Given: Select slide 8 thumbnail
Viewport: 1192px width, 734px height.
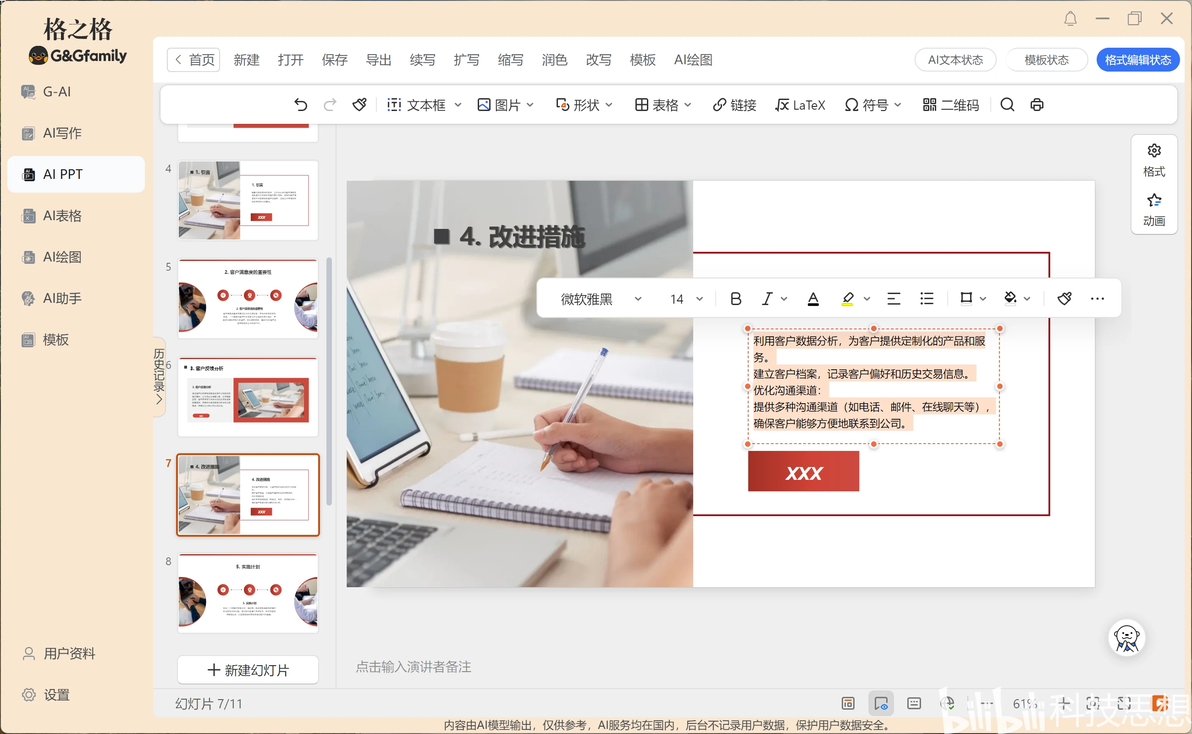Looking at the screenshot, I should click(248, 593).
